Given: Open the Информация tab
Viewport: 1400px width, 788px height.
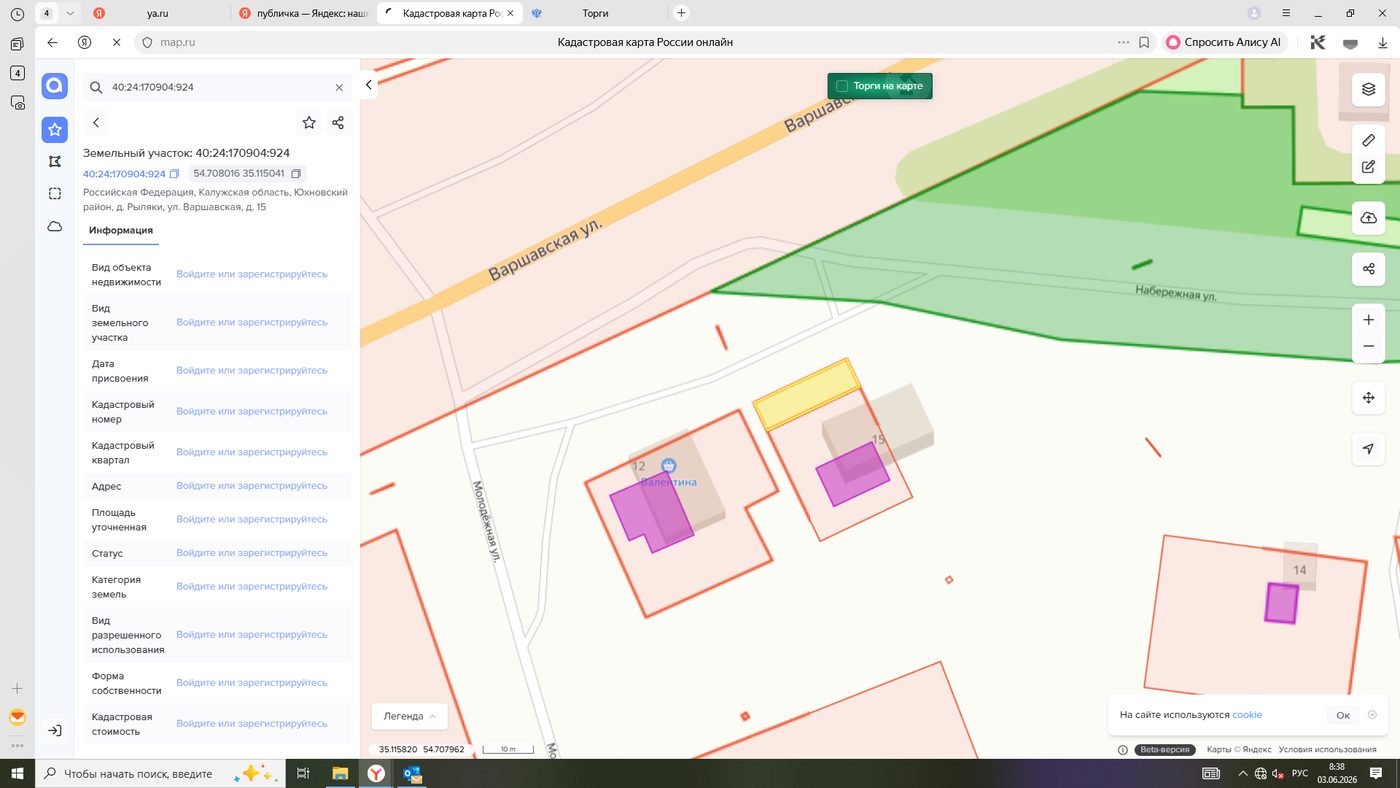Looking at the screenshot, I should (x=120, y=230).
